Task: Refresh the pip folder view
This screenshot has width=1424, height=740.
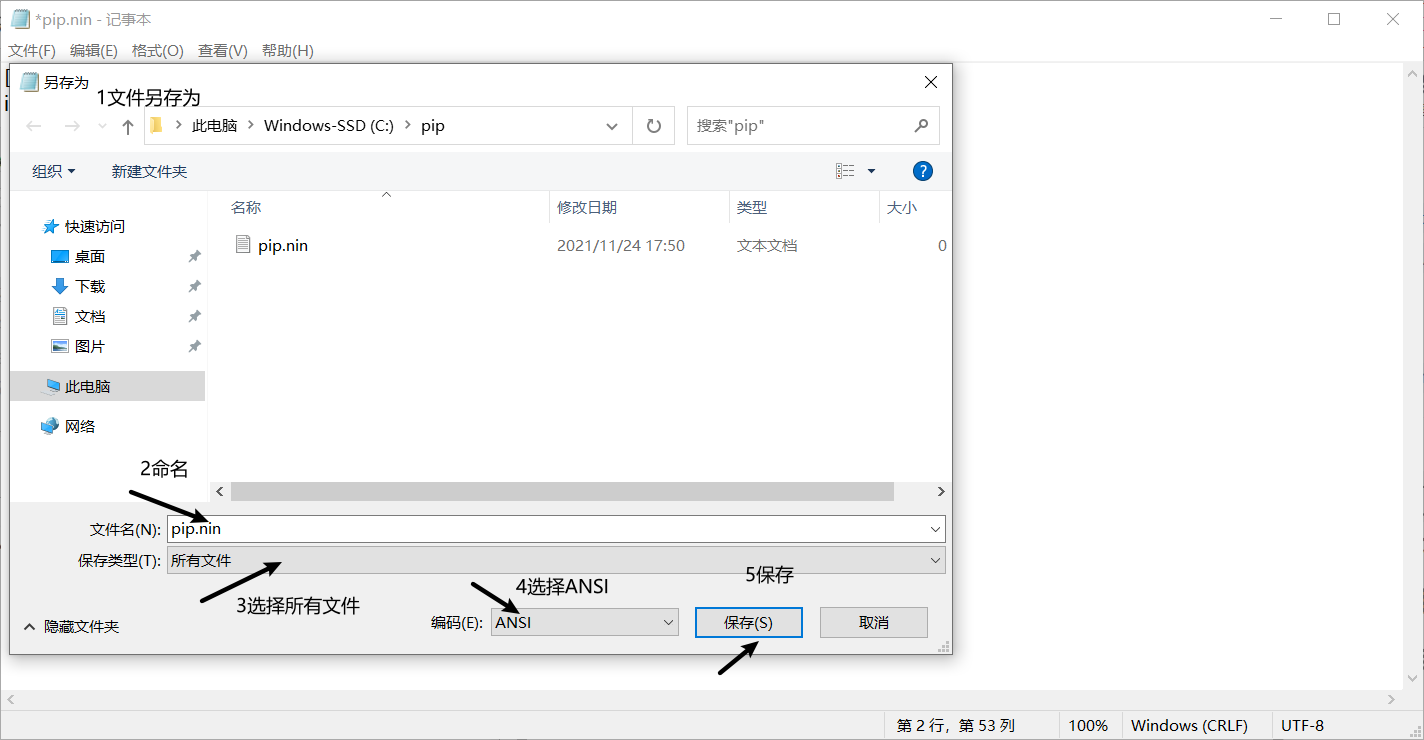Action: 654,126
